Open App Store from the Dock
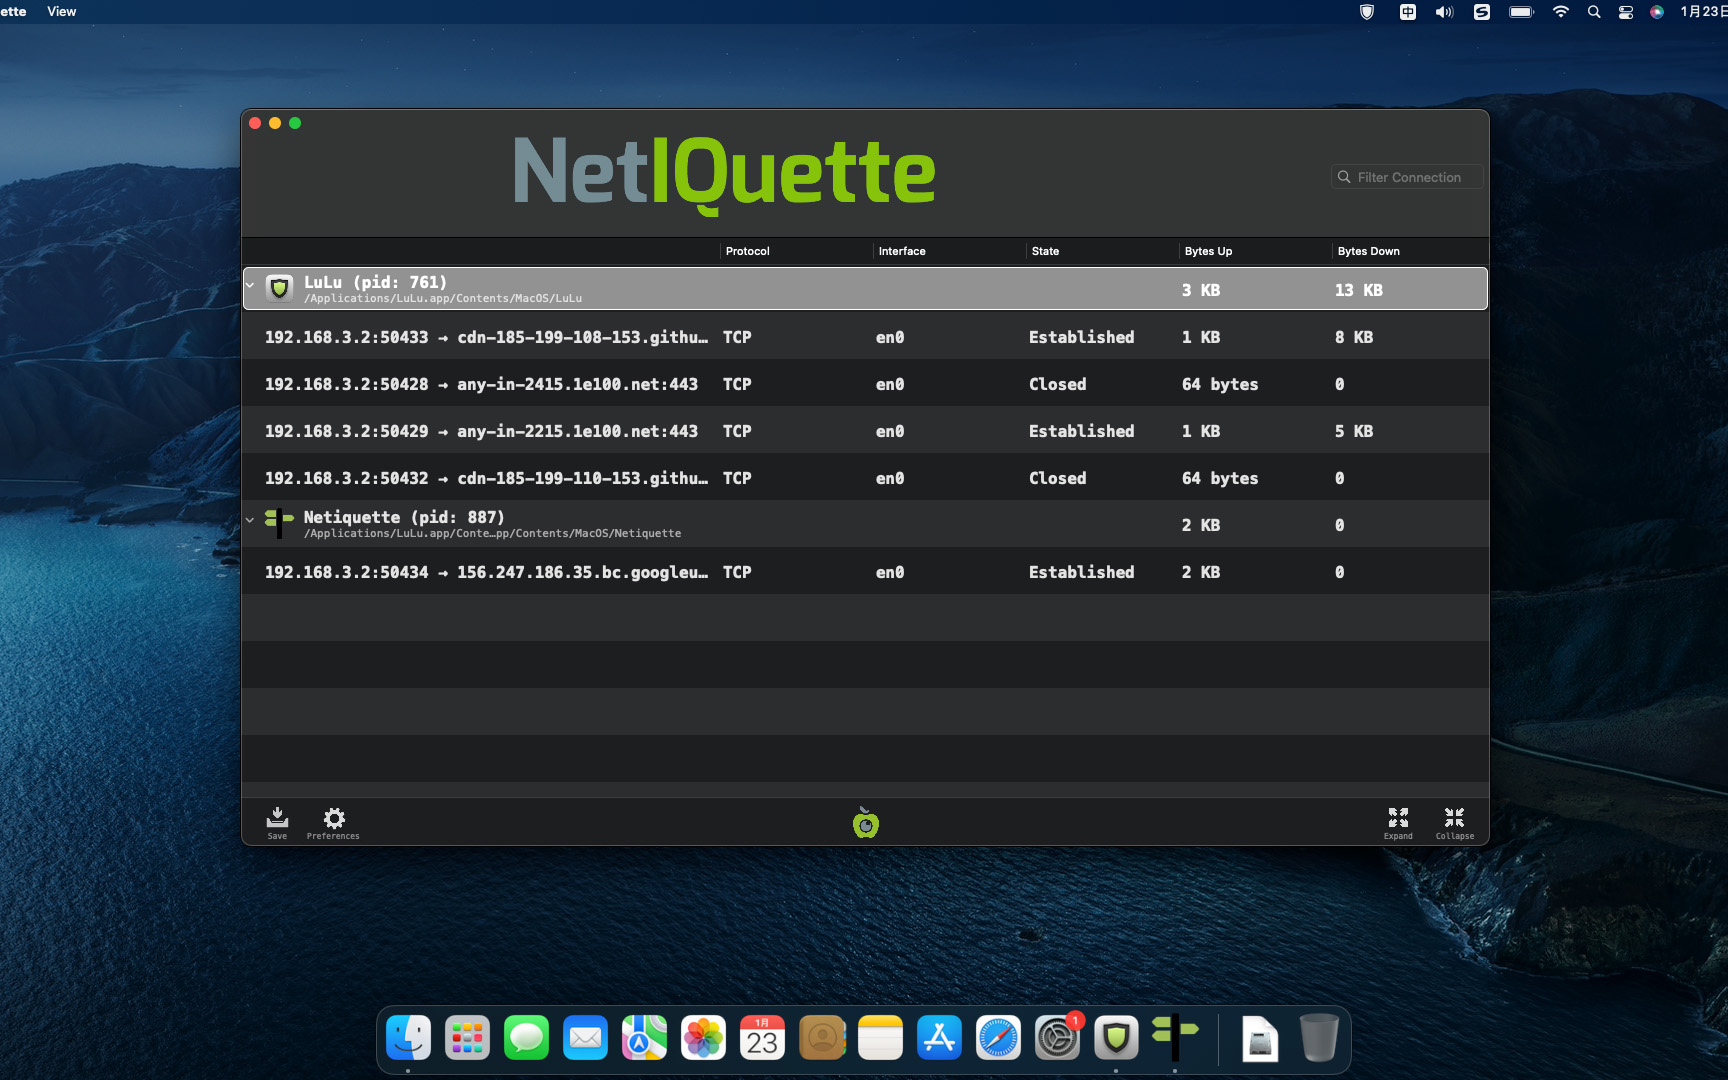 939,1038
